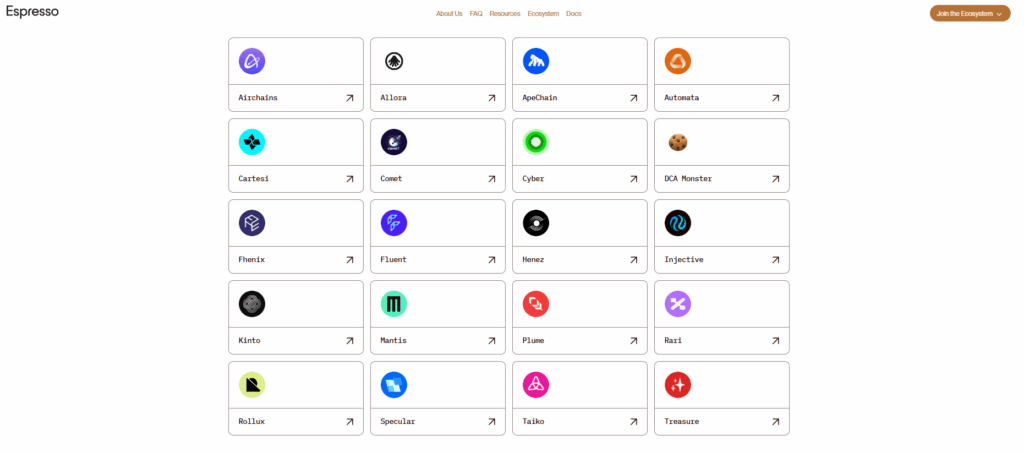This screenshot has height=452, width=1024.
Task: Select the Specular project card
Action: [438, 398]
